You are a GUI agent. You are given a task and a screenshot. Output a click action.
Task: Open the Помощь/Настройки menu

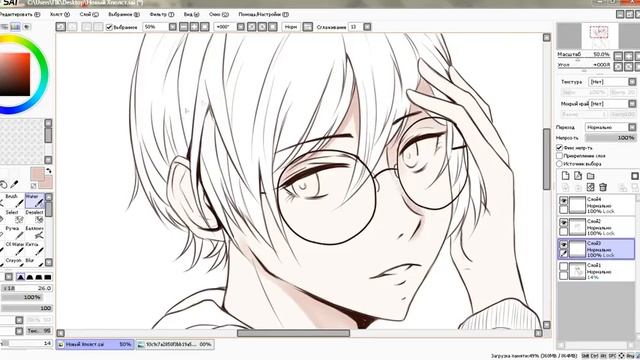point(263,14)
